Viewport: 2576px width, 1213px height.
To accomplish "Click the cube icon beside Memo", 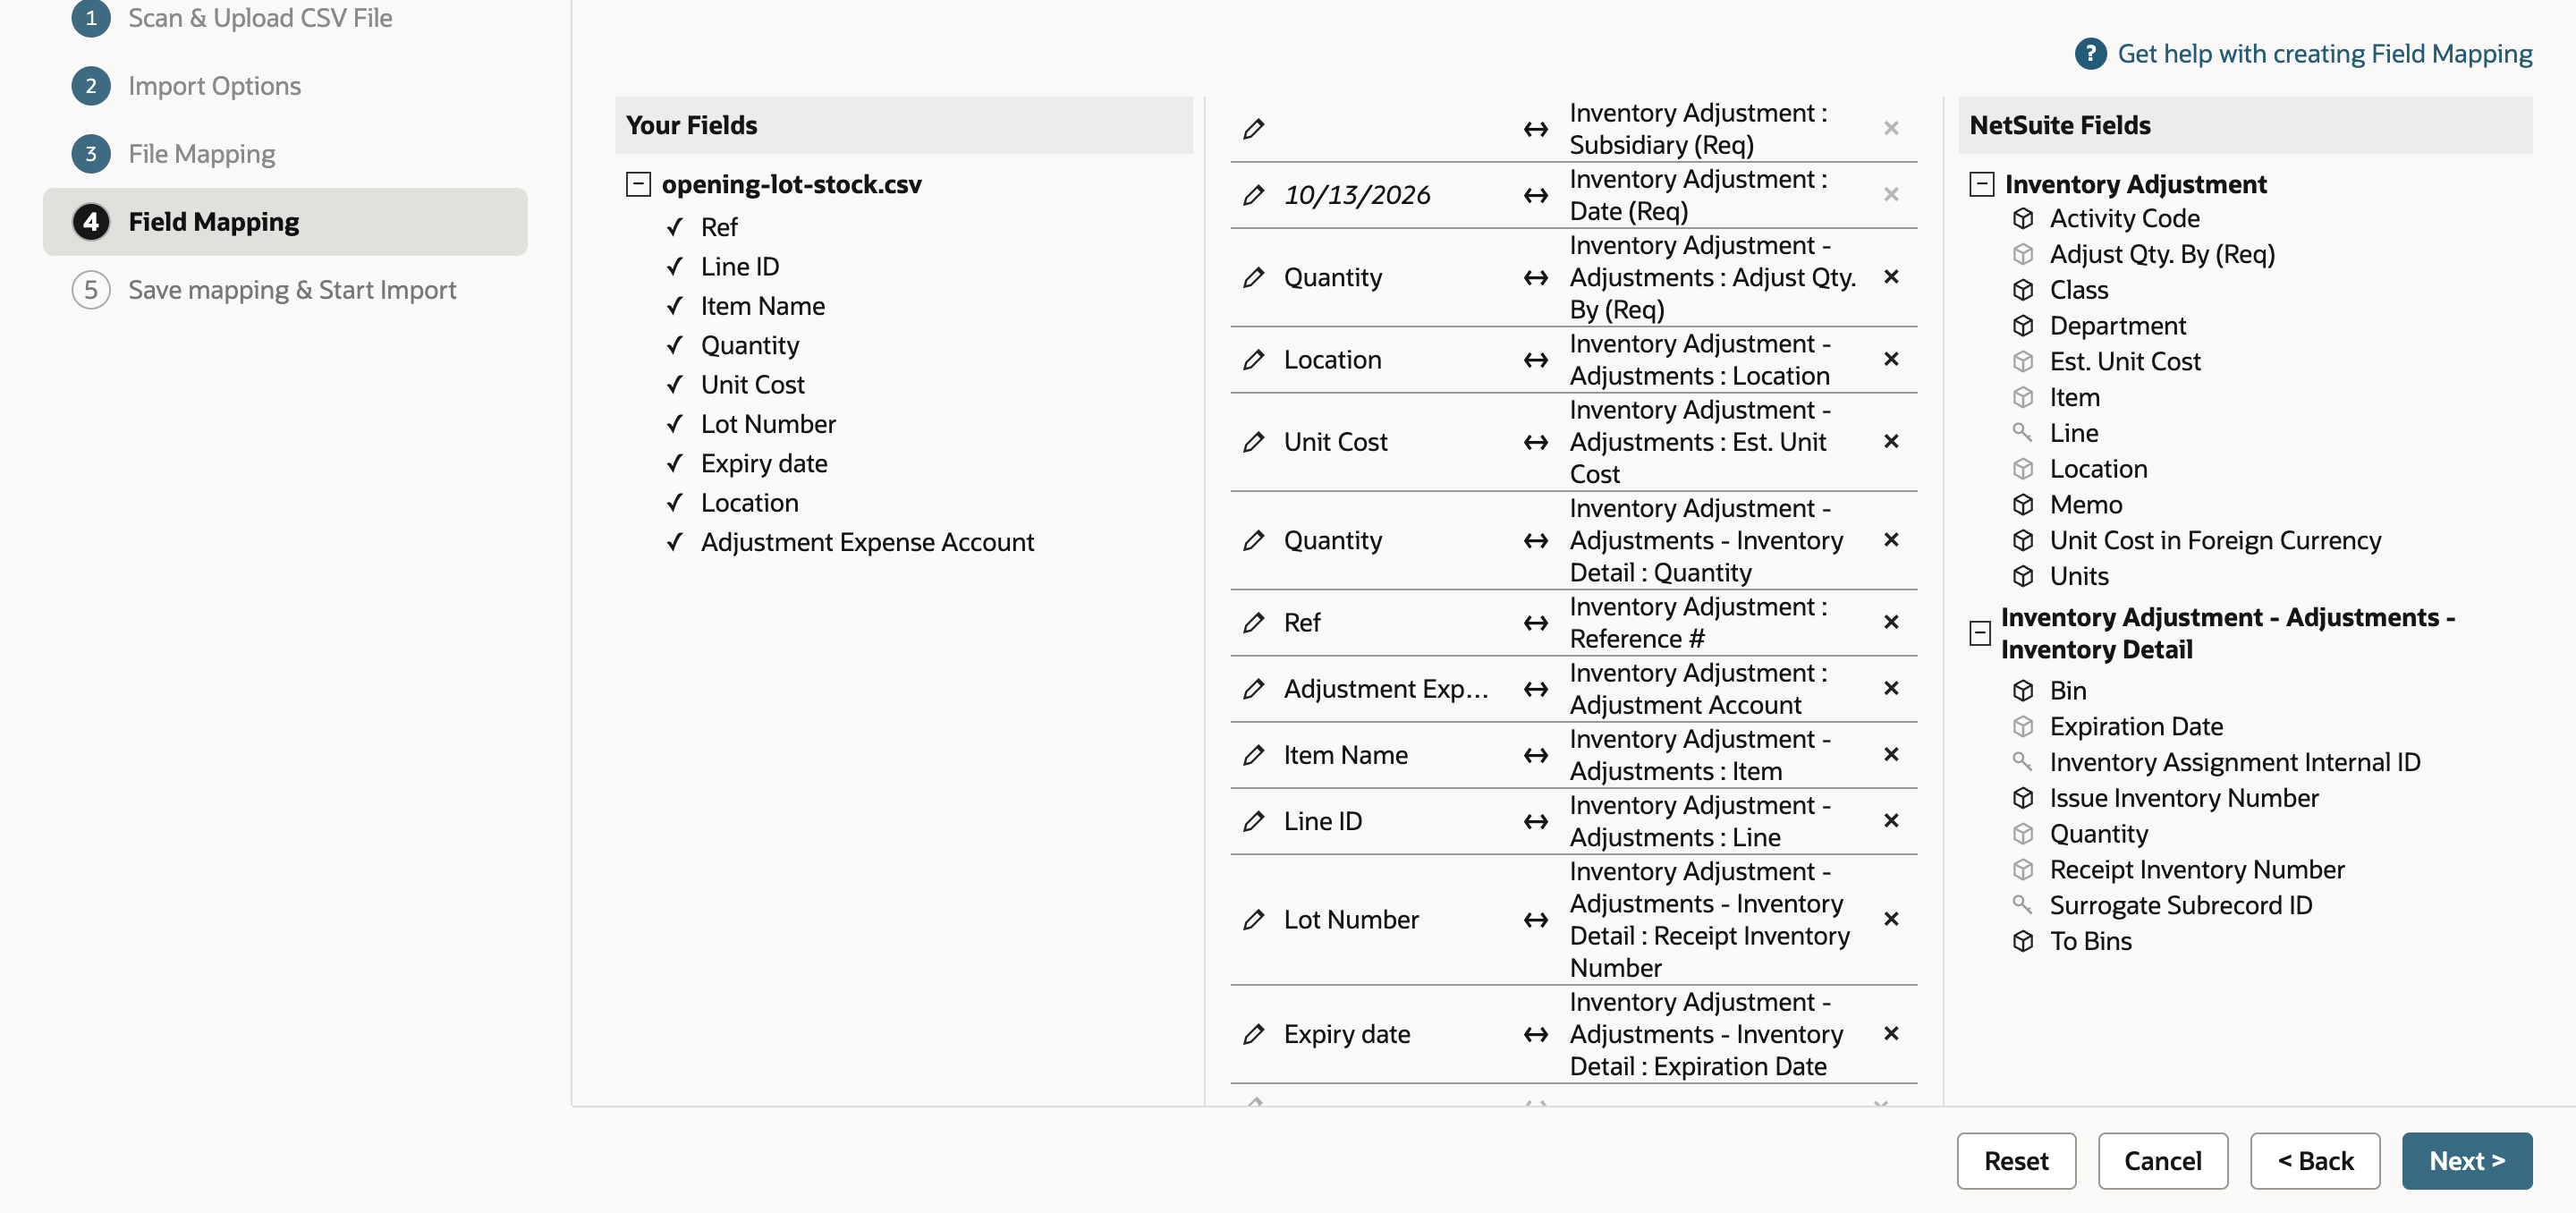I will tap(2023, 504).
